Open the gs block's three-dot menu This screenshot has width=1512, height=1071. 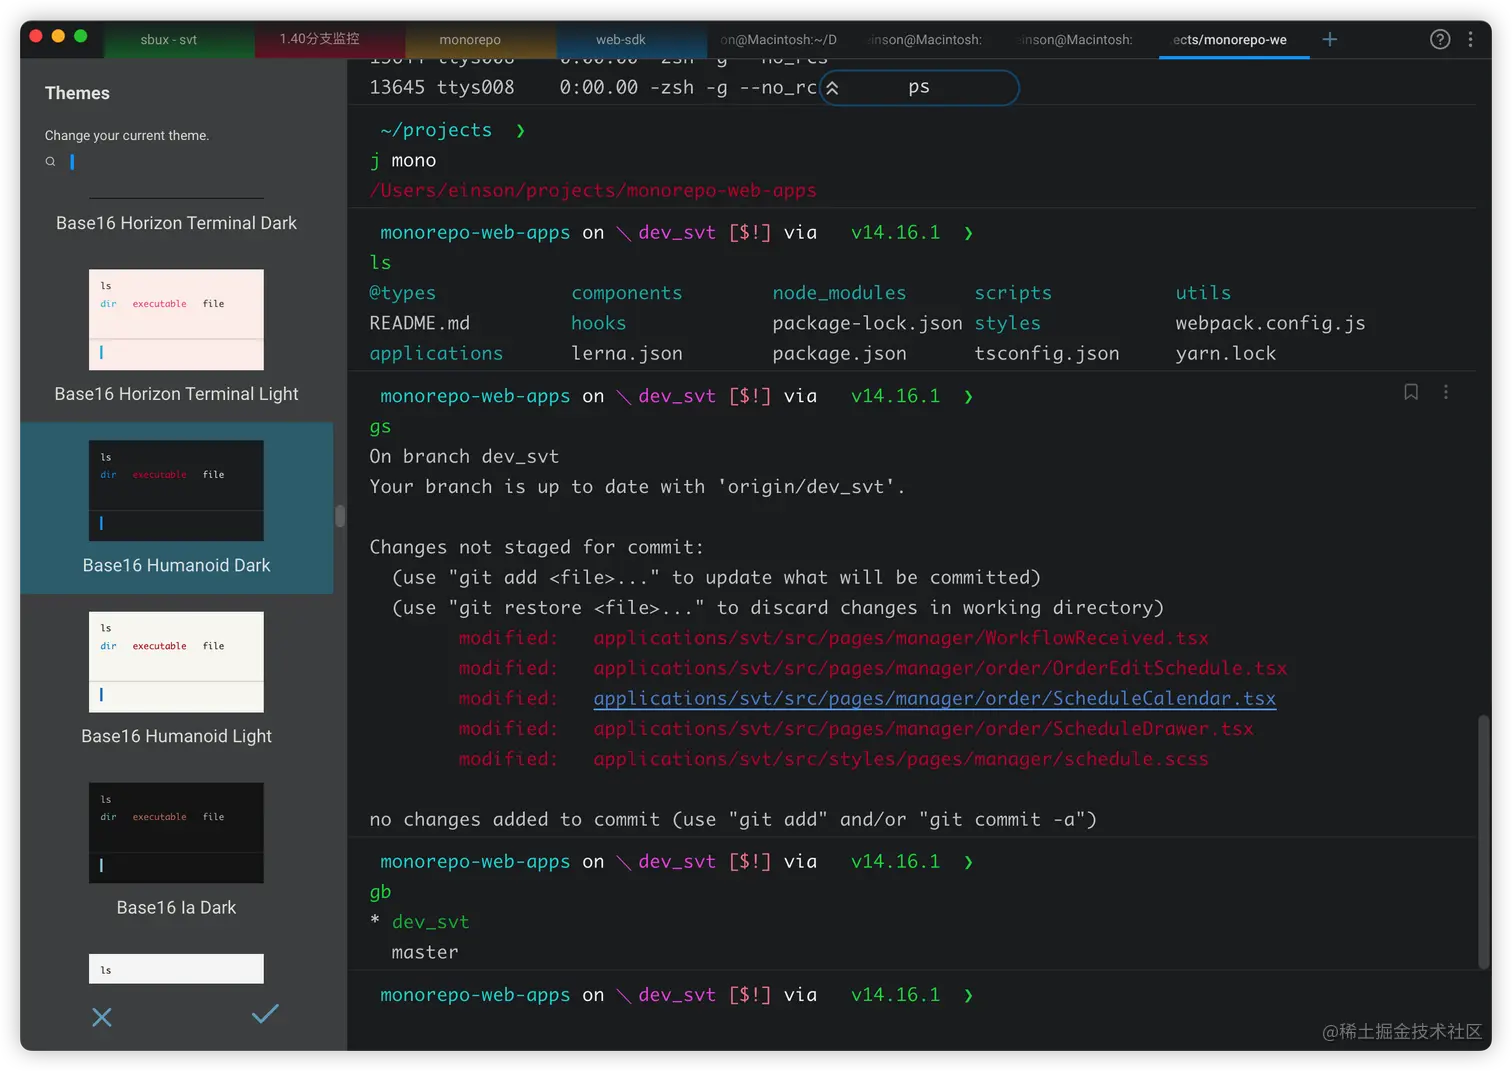pyautogui.click(x=1445, y=392)
